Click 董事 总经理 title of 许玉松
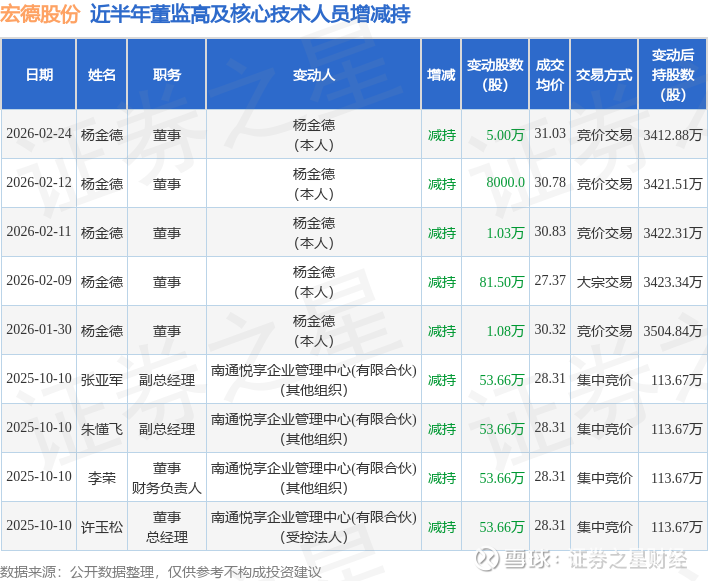Screen dimensions: 708x581 pos(167,527)
